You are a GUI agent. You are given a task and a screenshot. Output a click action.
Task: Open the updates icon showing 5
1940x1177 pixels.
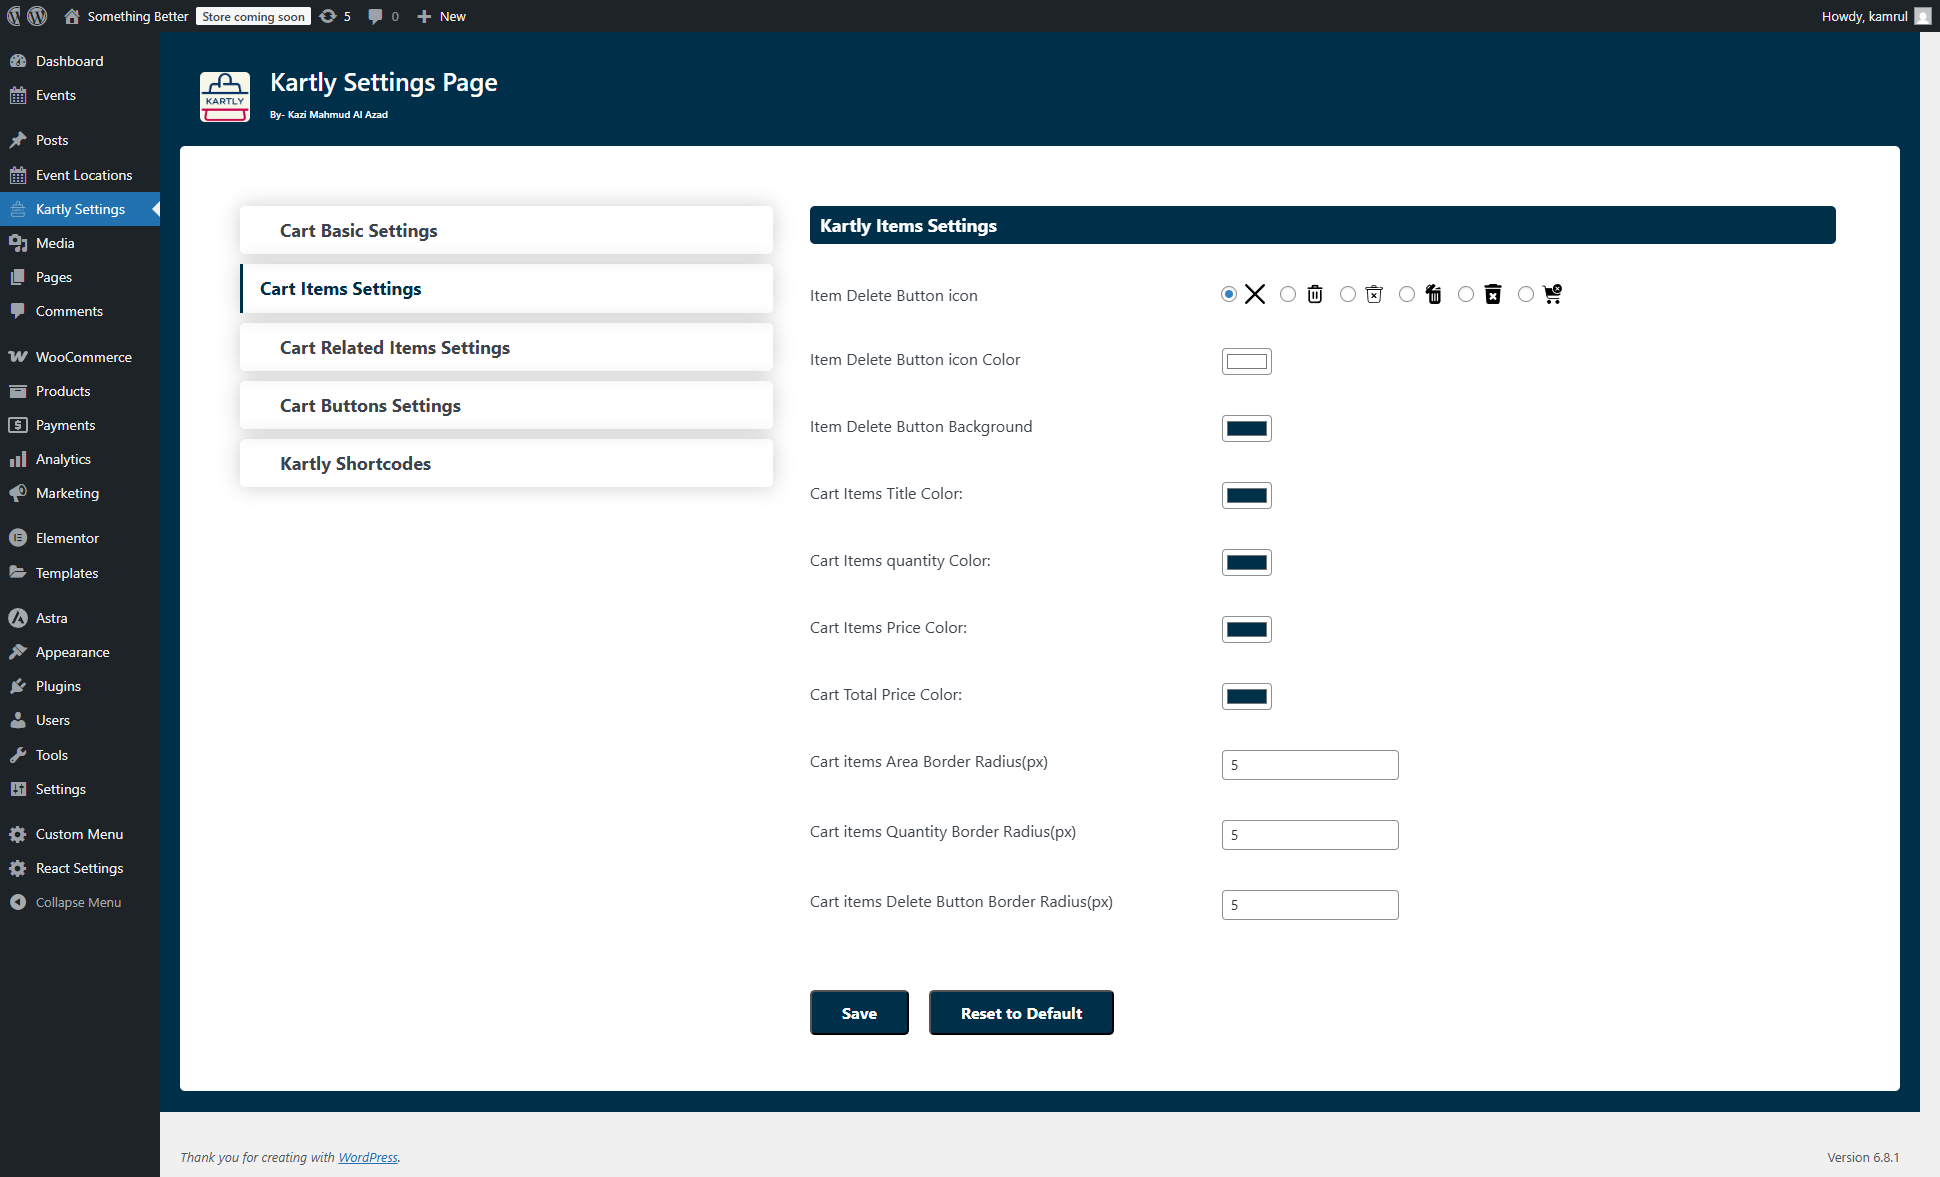click(328, 16)
